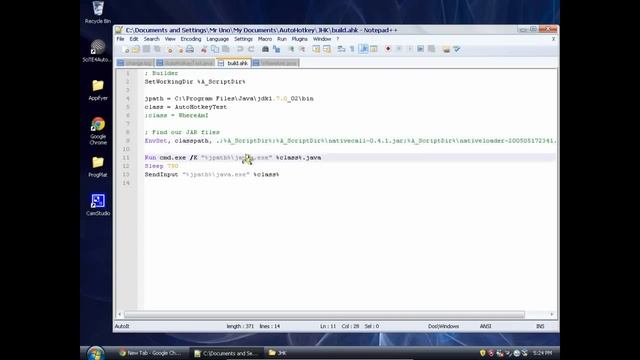Viewport: 640px width, 360px height.
Task: Print the document using the toolbar icon
Action: point(190,49)
